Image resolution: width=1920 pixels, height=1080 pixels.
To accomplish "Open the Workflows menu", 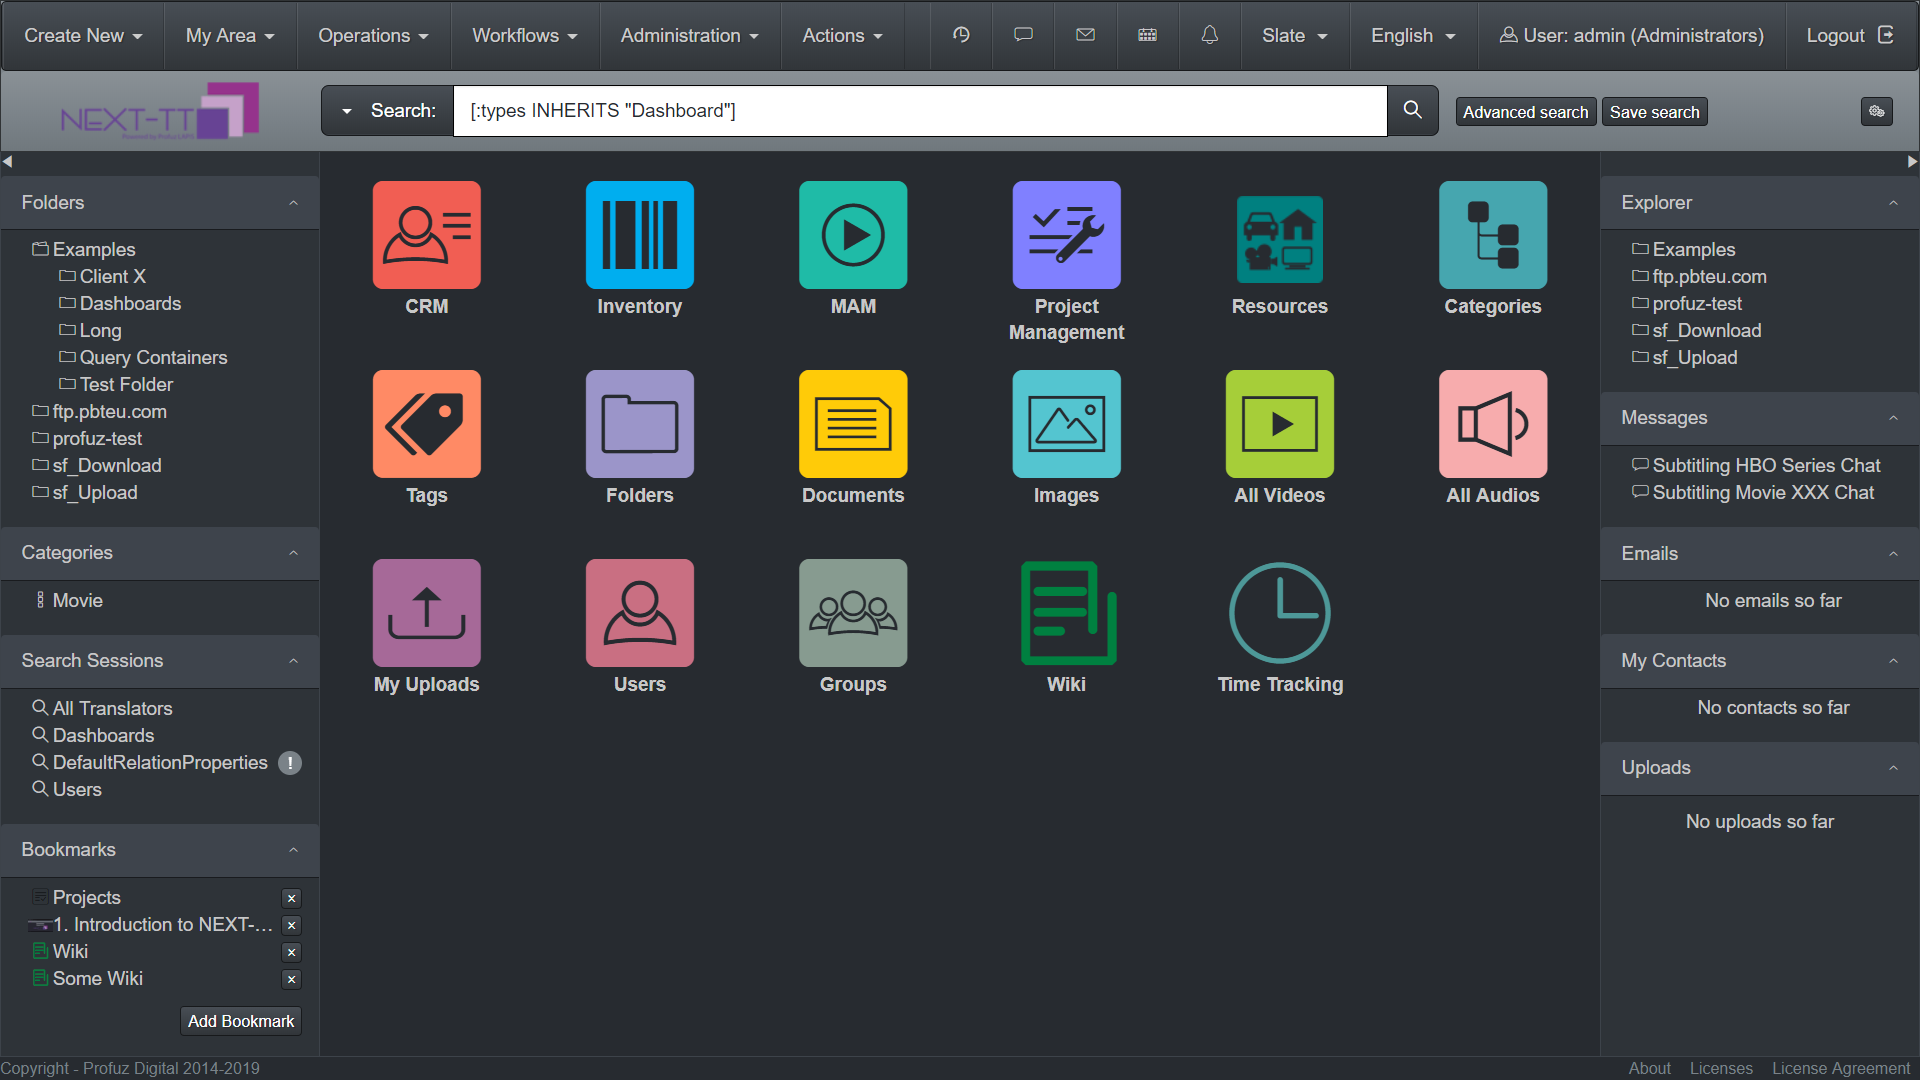I will [525, 35].
